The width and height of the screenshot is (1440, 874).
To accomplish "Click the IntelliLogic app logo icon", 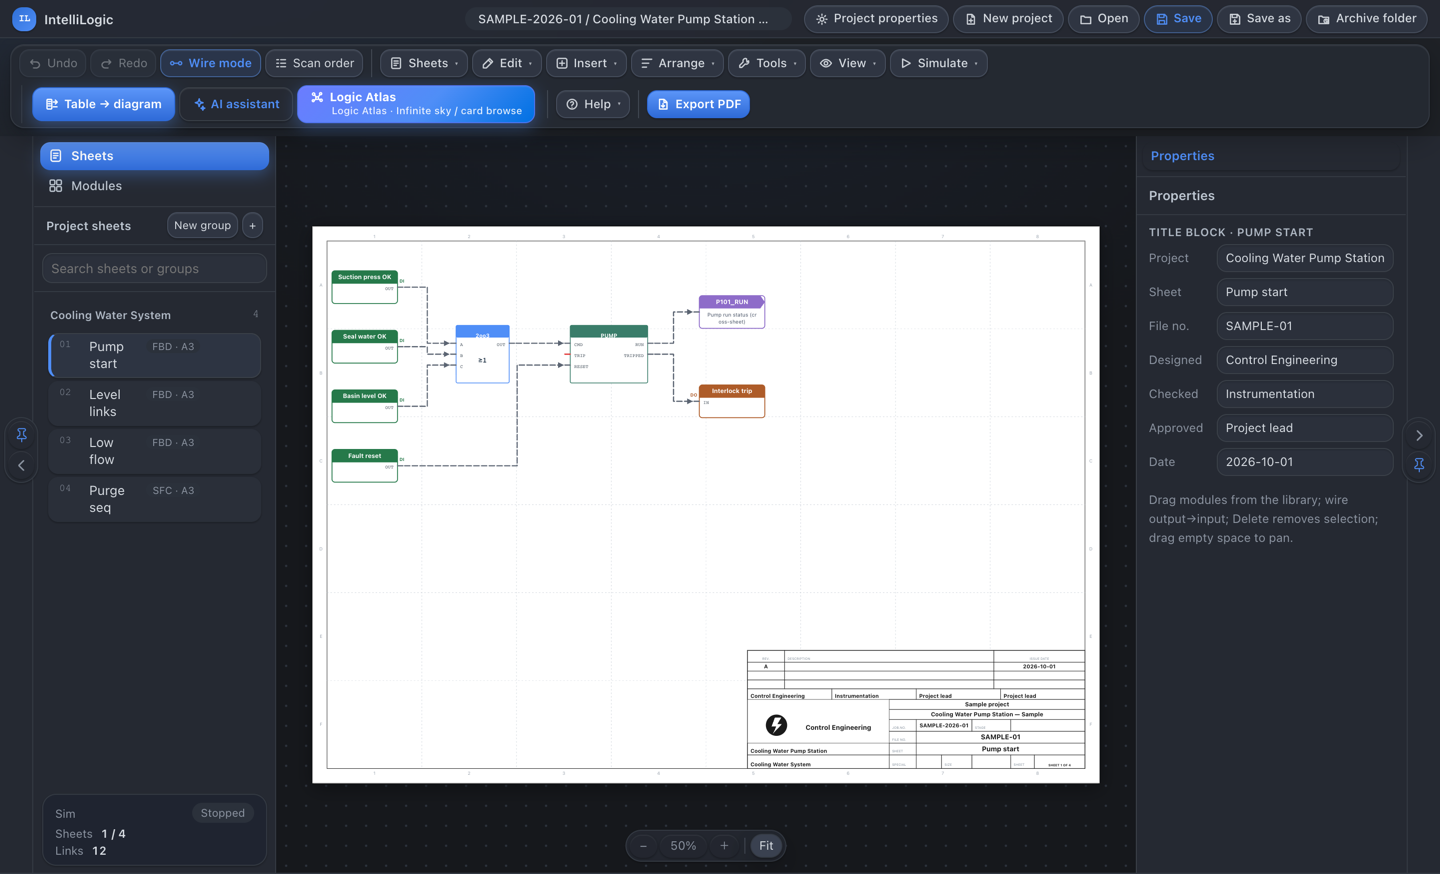I will click(24, 19).
